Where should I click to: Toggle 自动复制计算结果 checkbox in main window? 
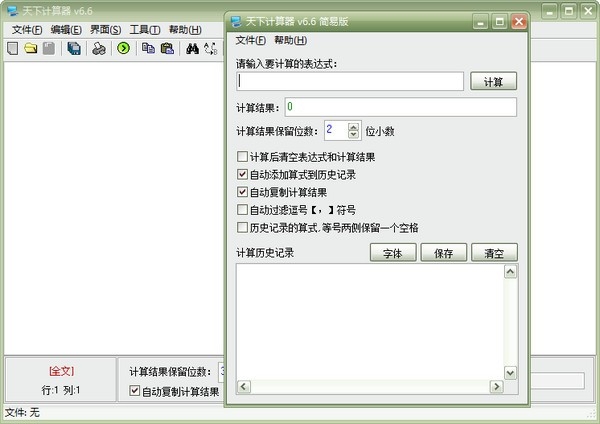point(134,391)
